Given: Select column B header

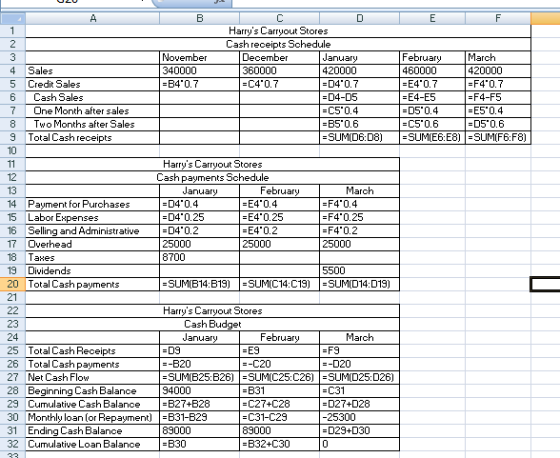Looking at the screenshot, I should pos(199,18).
